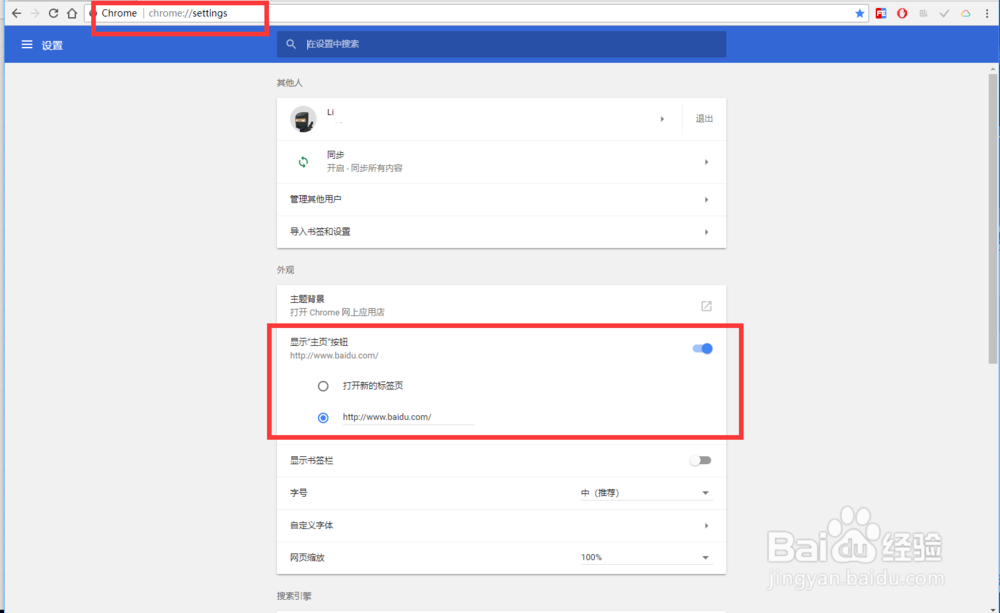Click the magnifier icon in settings search
The width and height of the screenshot is (1000, 613).
coord(291,44)
